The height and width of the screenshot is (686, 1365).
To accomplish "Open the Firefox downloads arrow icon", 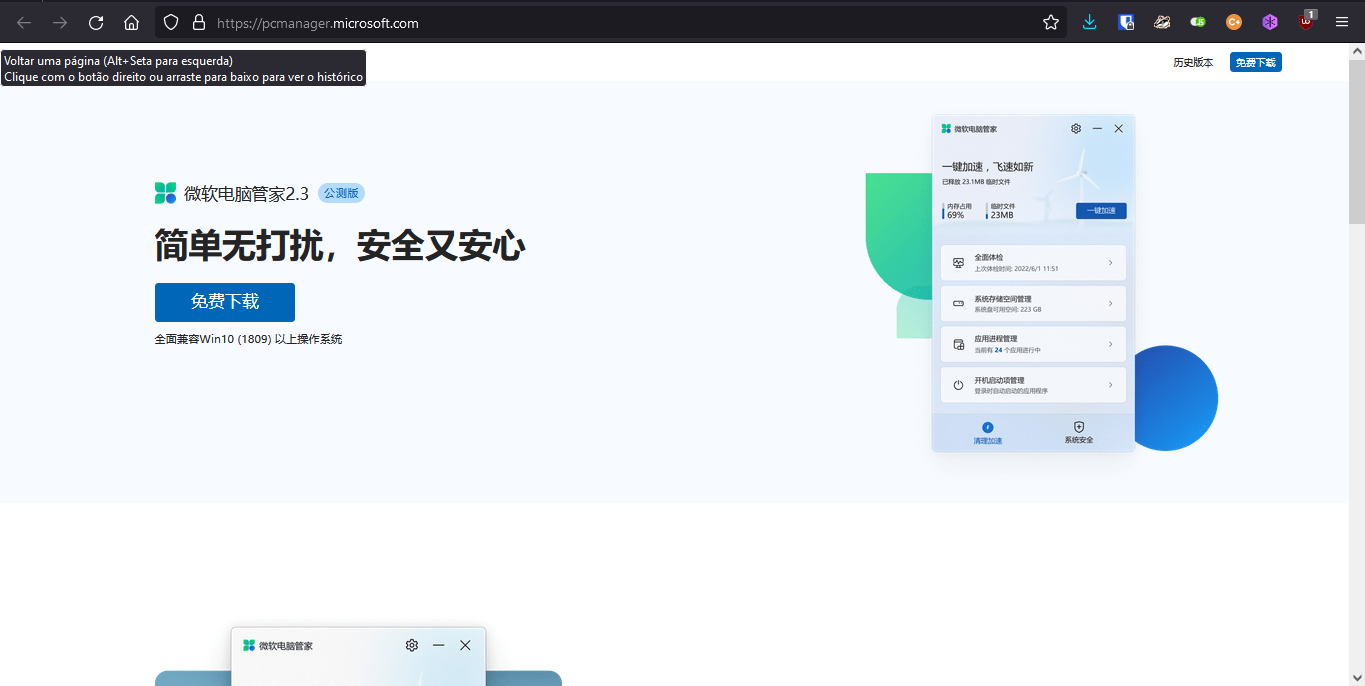I will (x=1090, y=22).
